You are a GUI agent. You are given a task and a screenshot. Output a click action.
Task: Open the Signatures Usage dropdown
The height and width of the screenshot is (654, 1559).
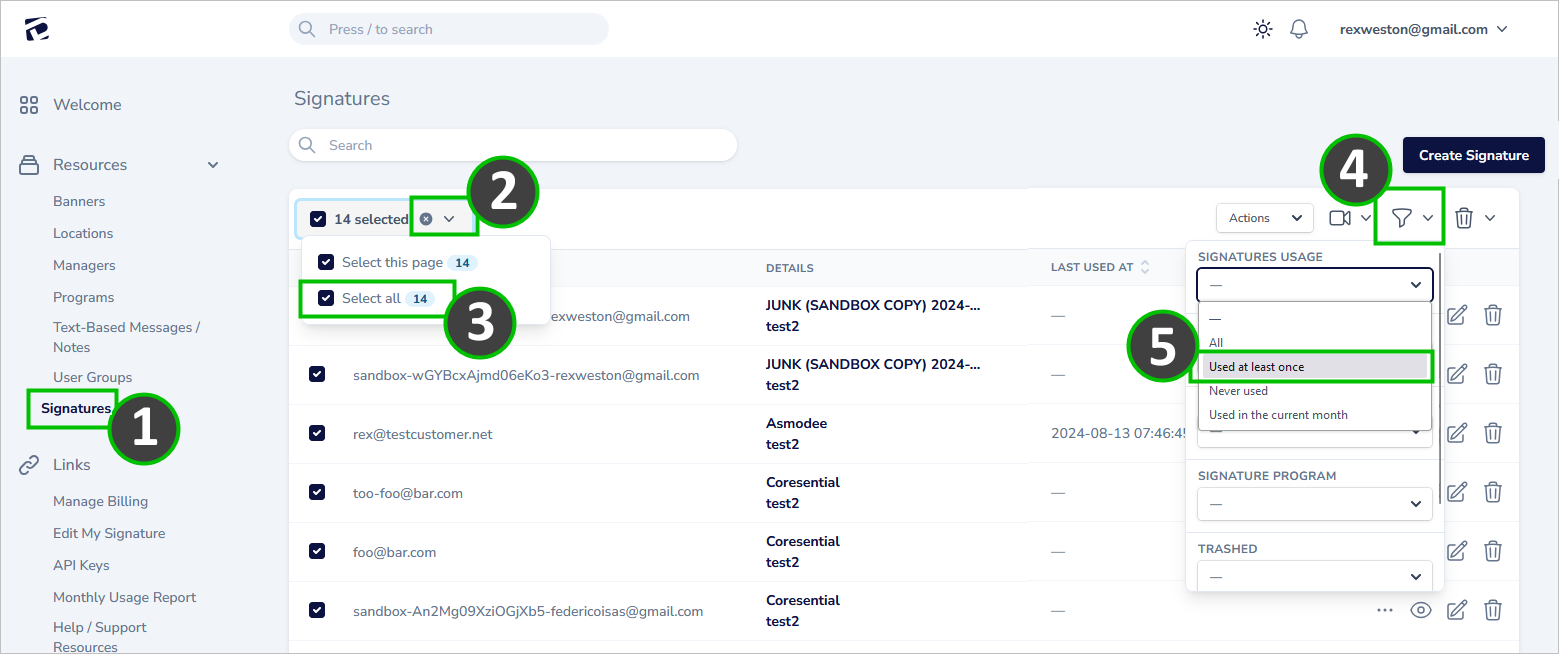tap(1313, 284)
